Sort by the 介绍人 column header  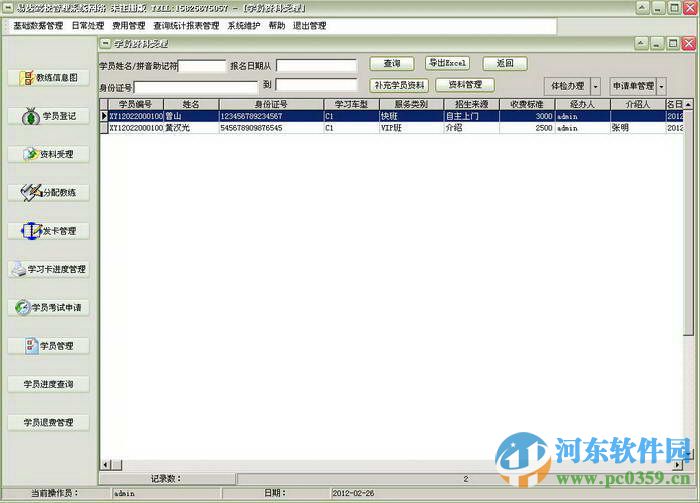[638, 104]
